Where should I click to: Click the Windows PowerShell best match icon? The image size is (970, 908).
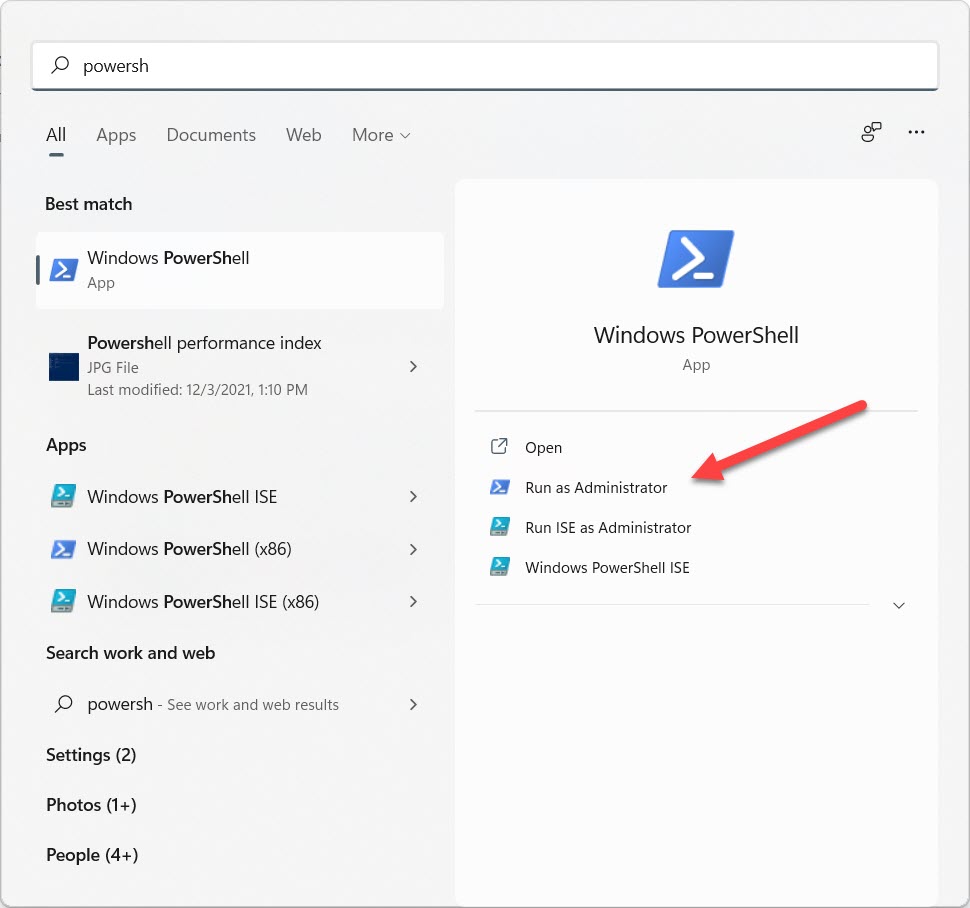pyautogui.click(x=64, y=270)
